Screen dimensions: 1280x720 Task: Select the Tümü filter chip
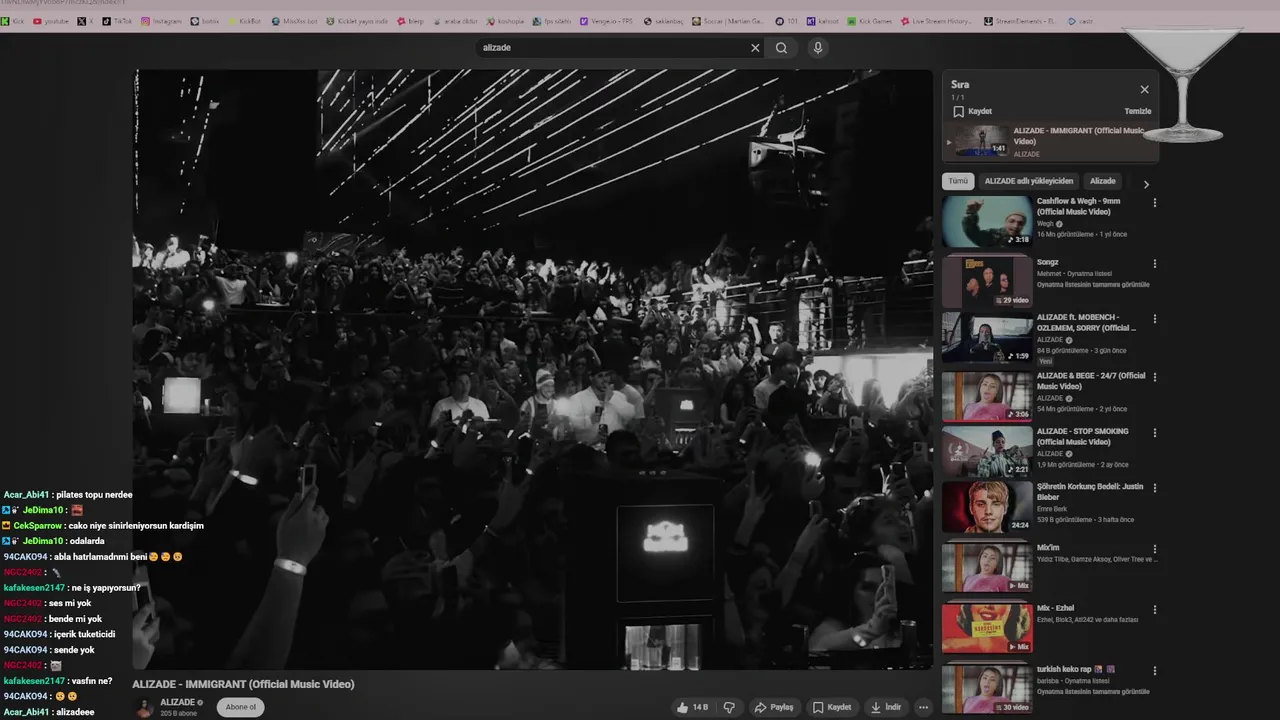[958, 181]
